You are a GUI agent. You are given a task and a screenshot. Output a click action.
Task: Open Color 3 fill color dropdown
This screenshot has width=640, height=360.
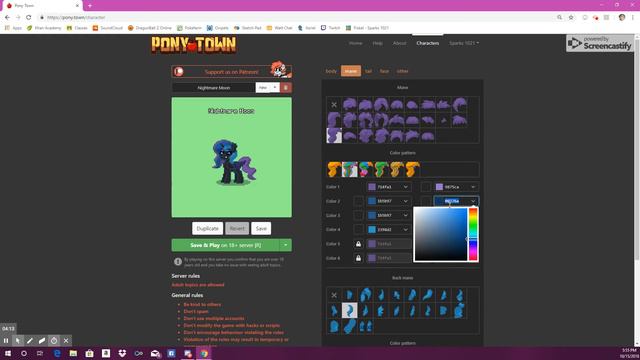406,215
